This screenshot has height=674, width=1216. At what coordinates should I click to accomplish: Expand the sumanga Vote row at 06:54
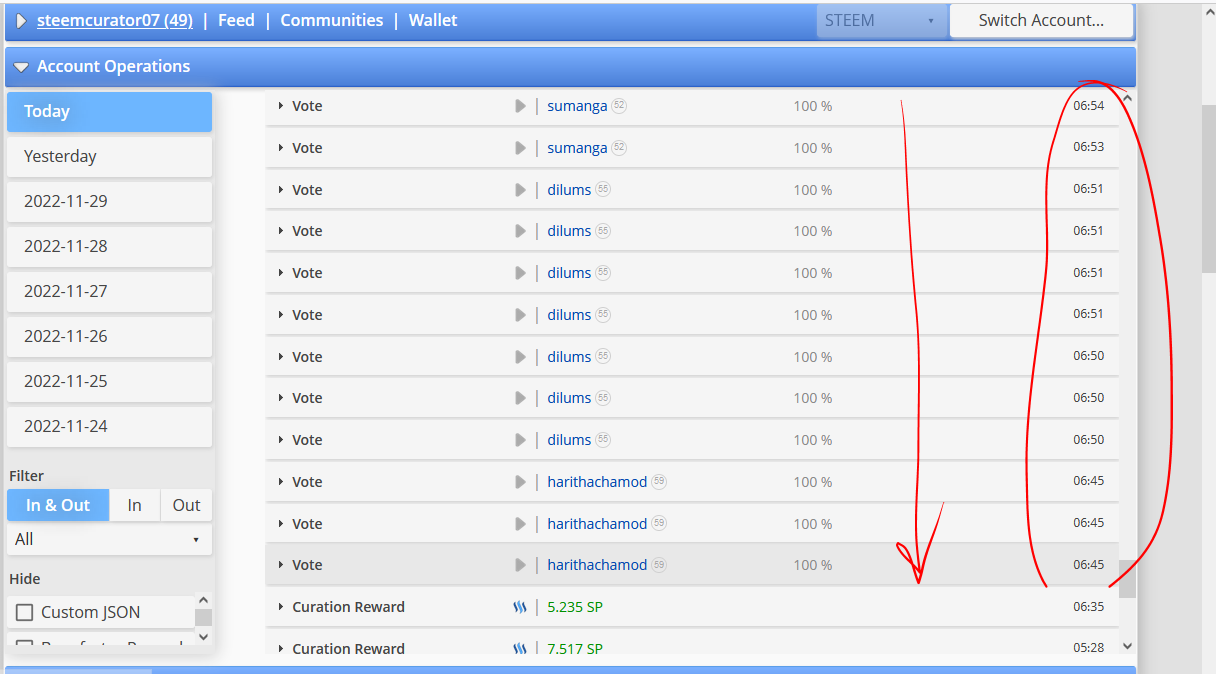280,106
